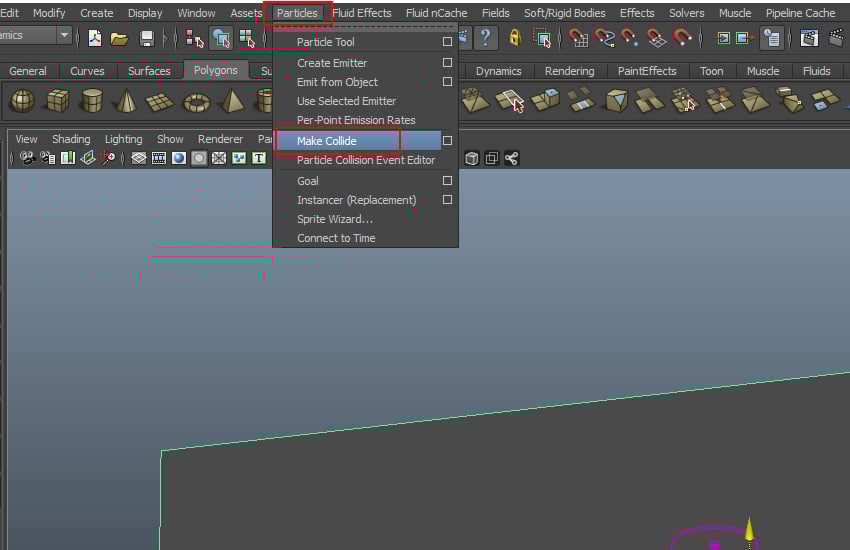Enable the snap to grids magnet
The width and height of the screenshot is (850, 550).
(579, 38)
